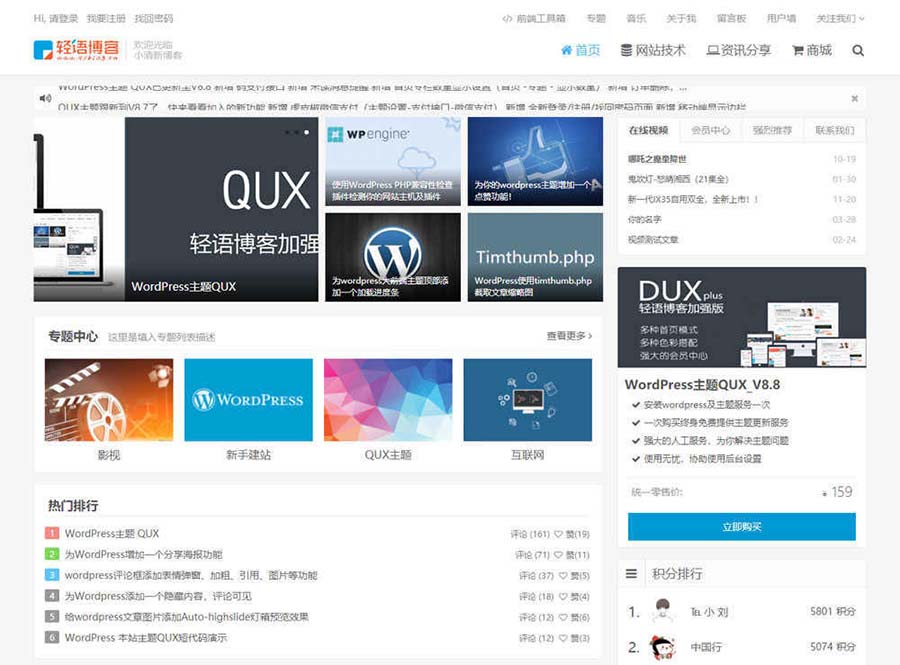
Task: Click like heart on 分享海报功能 row
Action: (x=558, y=555)
